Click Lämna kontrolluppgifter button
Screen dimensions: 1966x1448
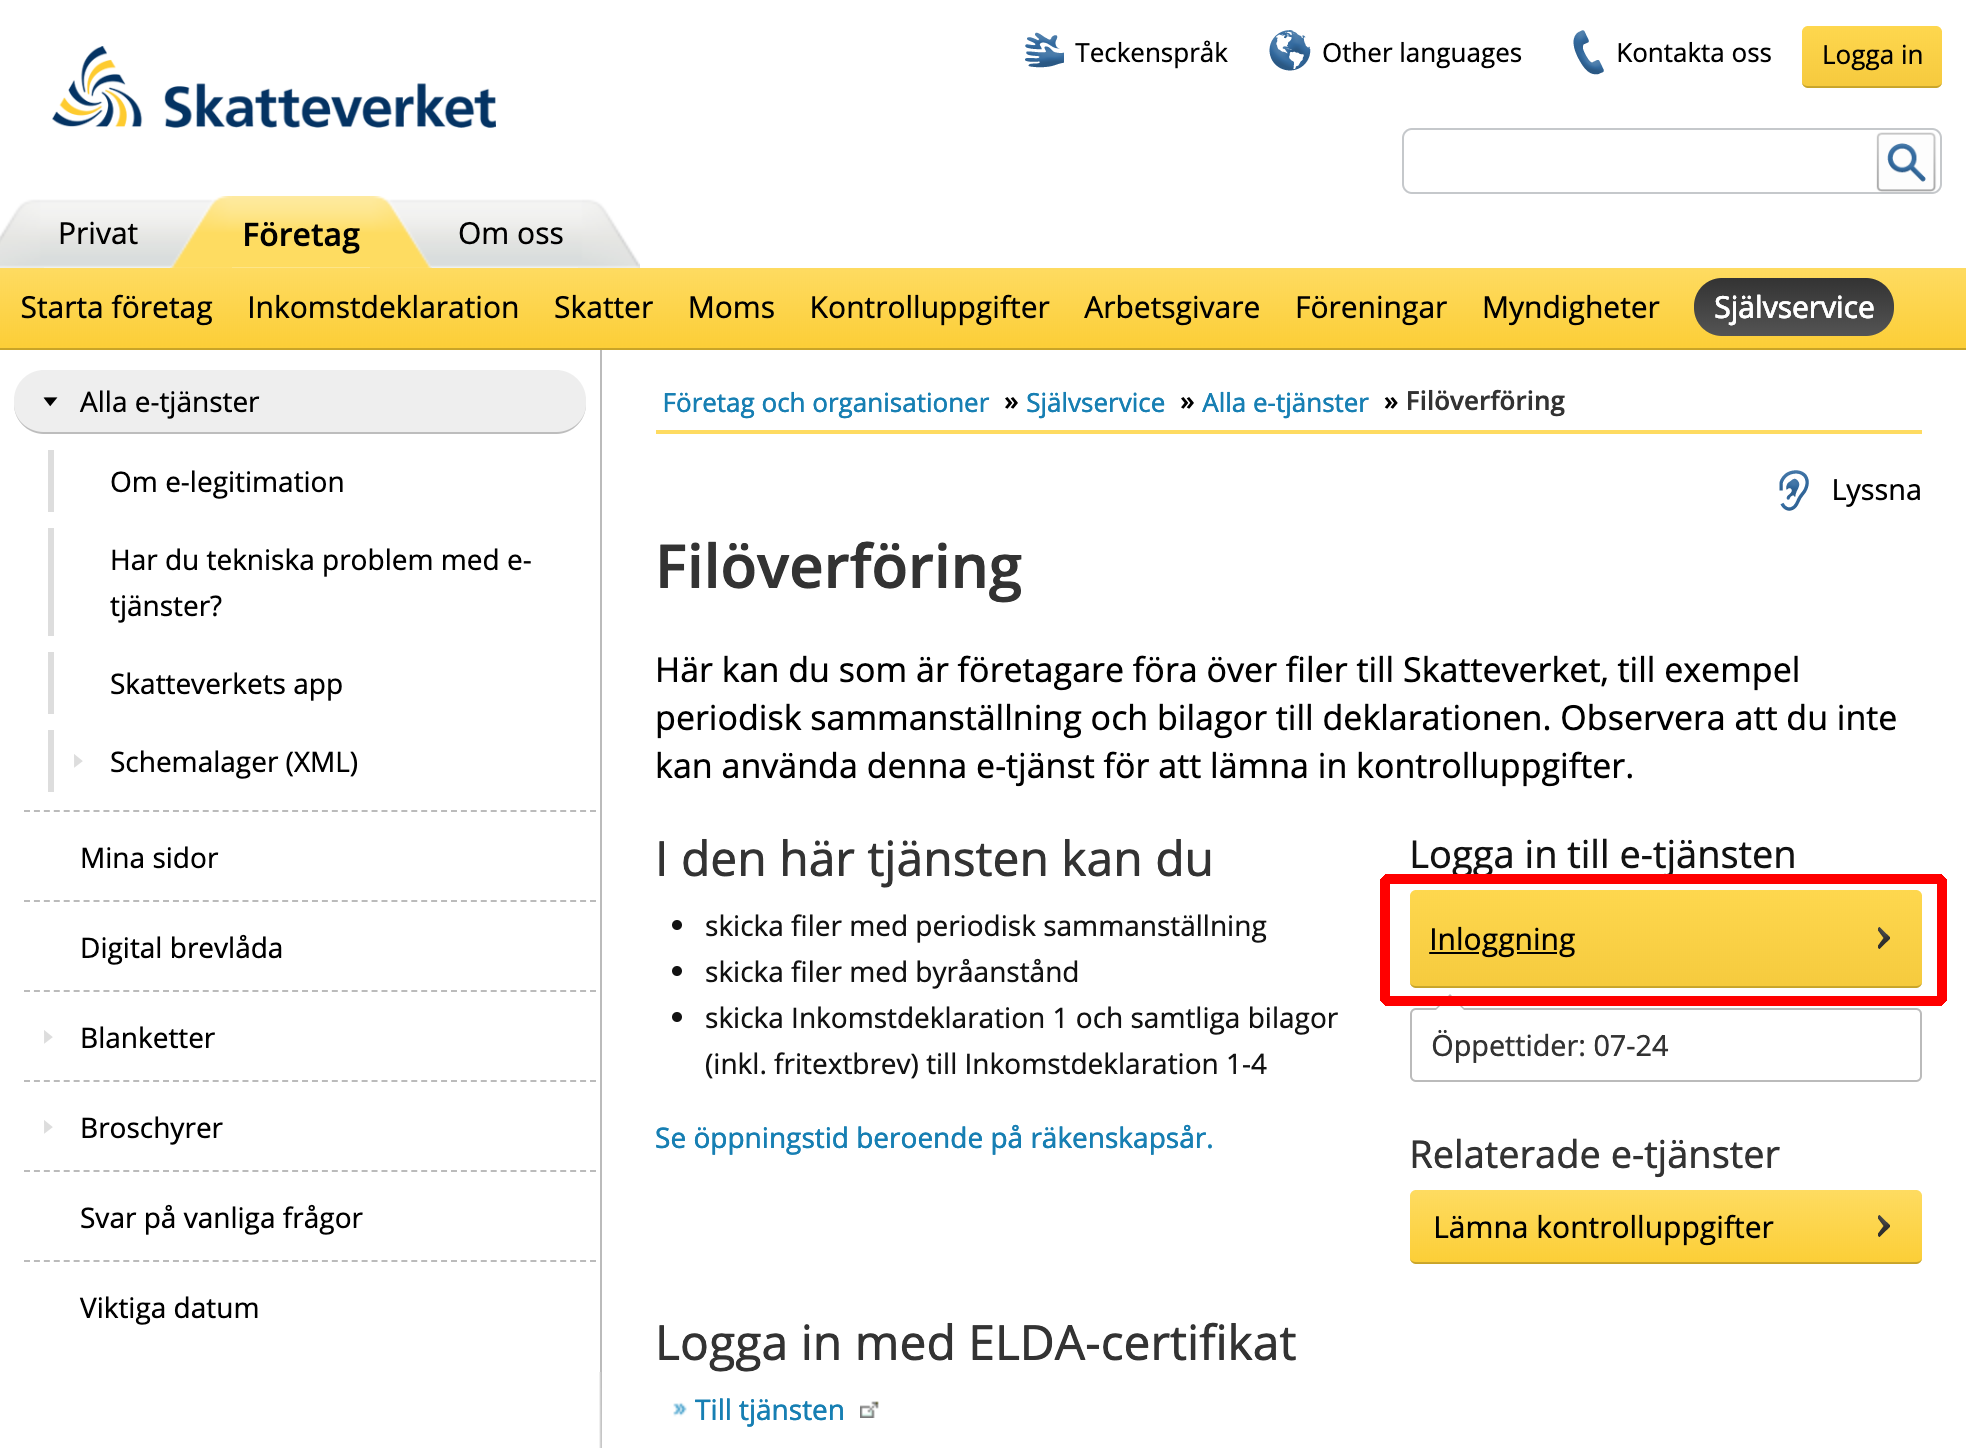[x=1666, y=1226]
